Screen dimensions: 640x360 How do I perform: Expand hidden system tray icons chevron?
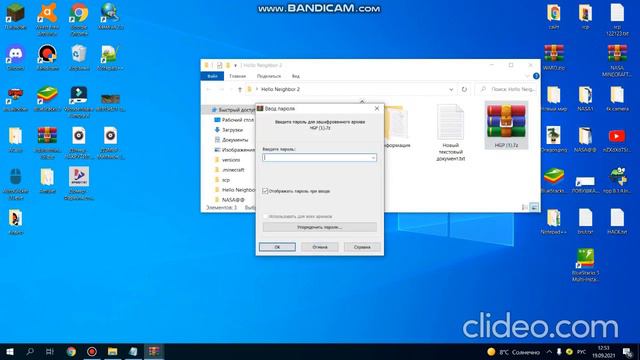[549, 352]
